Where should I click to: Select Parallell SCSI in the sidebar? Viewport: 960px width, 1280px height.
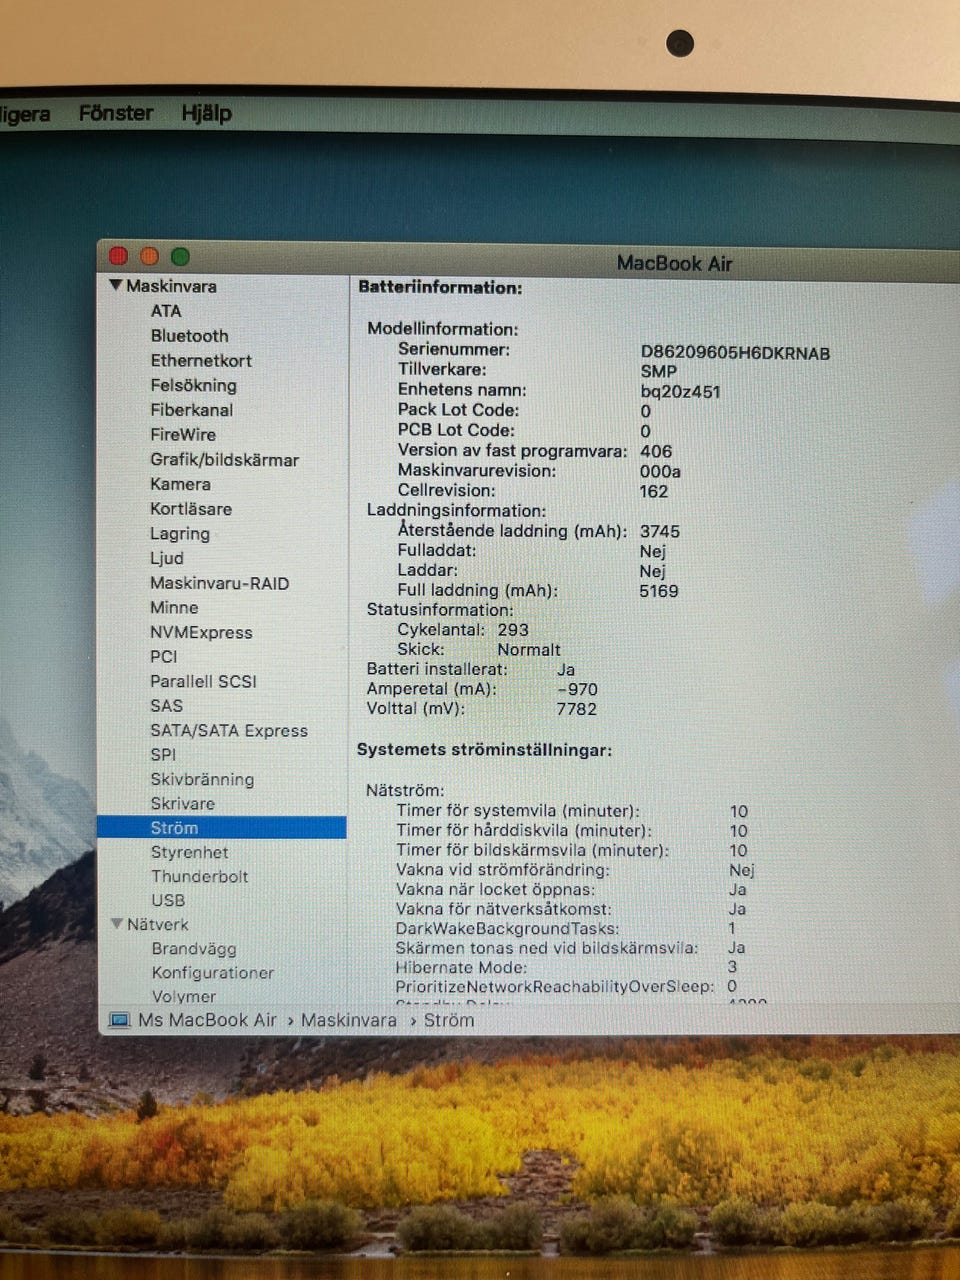point(203,681)
